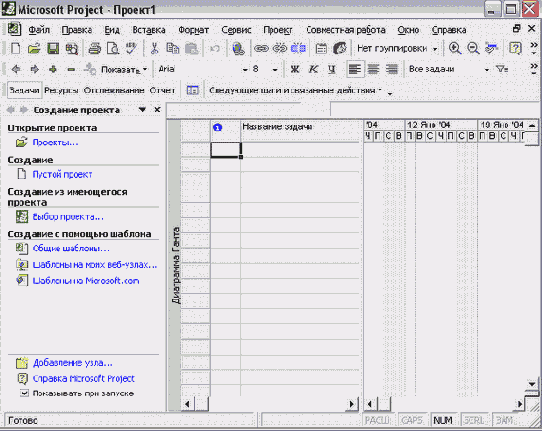Click 'Выбор проекта...' link
542x431 pixels.
pos(68,217)
